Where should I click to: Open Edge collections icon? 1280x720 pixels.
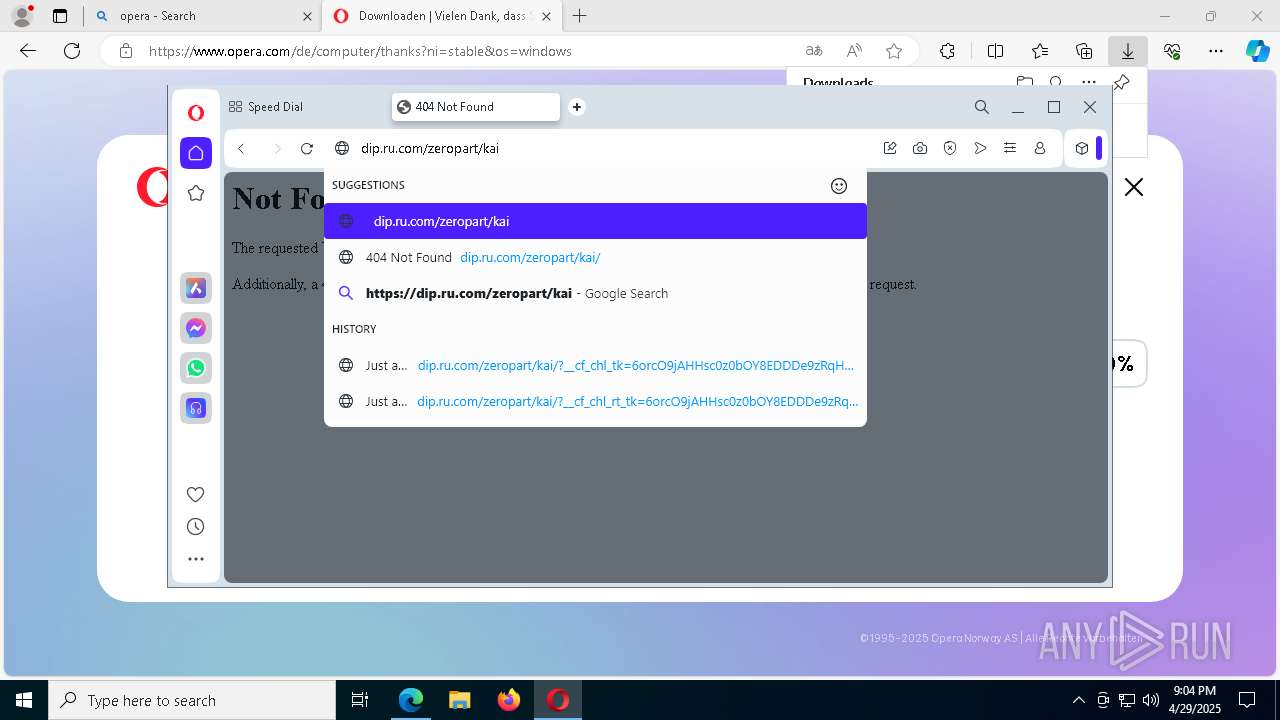[1084, 51]
